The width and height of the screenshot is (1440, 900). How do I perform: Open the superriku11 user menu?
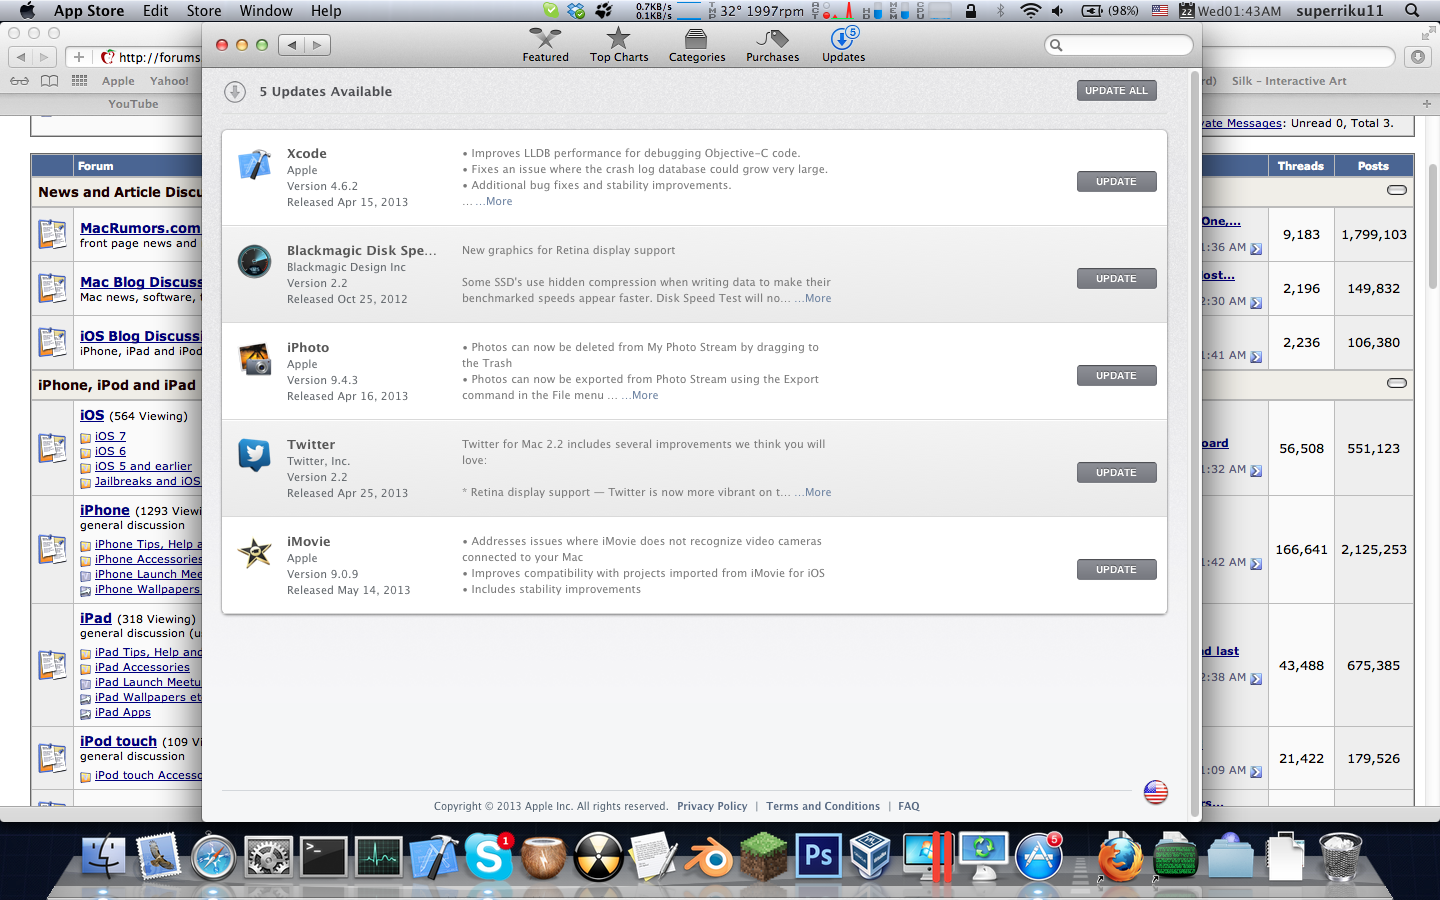(x=1340, y=11)
